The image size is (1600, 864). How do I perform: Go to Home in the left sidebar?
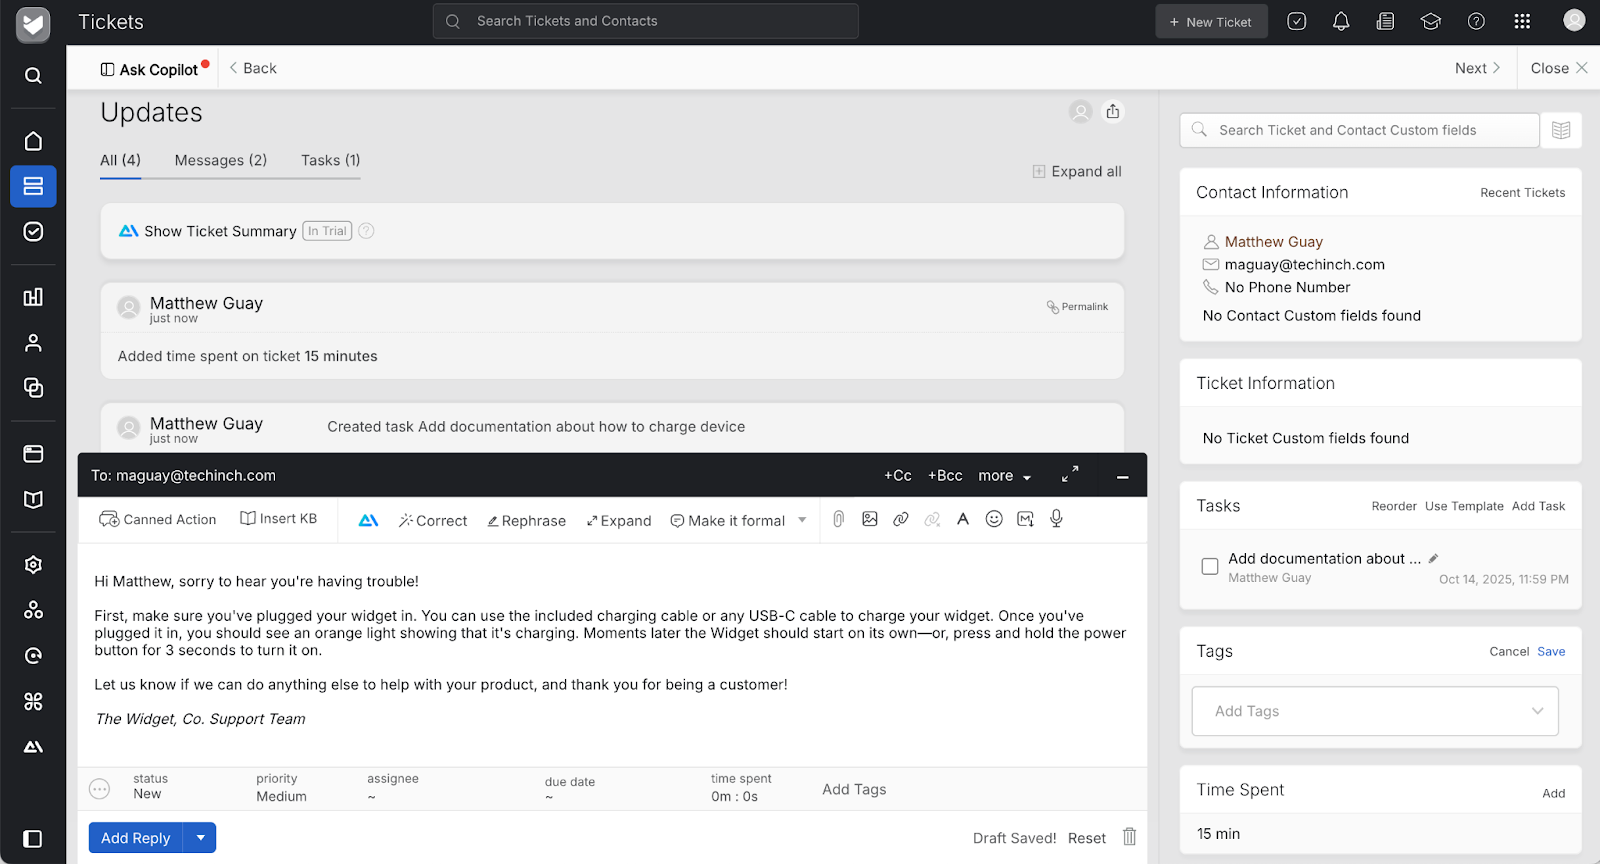click(x=33, y=141)
